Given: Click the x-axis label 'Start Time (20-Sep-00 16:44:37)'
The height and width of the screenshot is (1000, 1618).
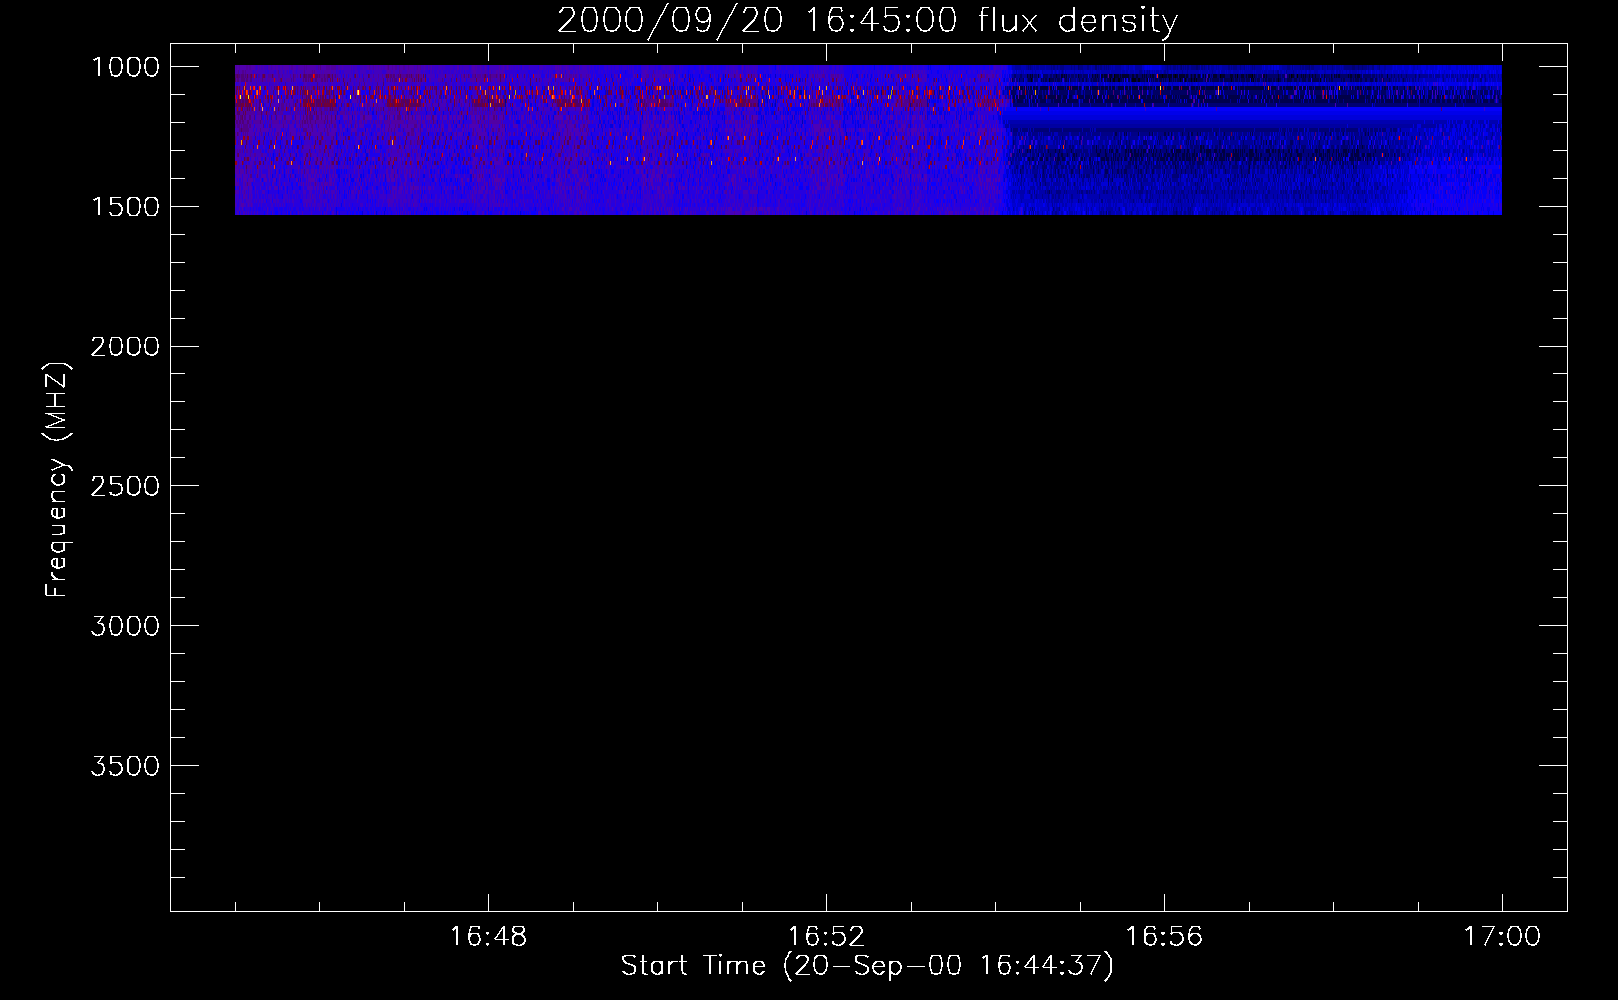Looking at the screenshot, I should [867, 966].
